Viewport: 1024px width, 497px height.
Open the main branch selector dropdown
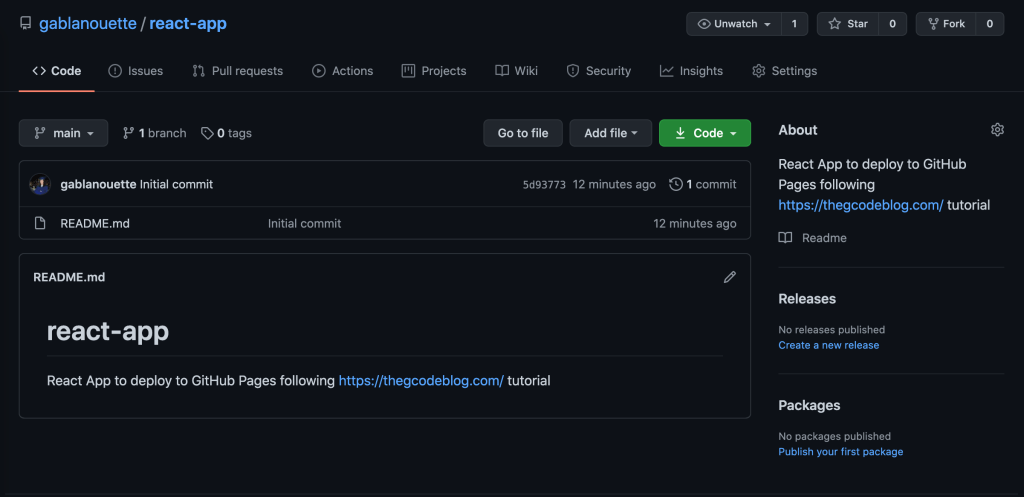coord(63,133)
